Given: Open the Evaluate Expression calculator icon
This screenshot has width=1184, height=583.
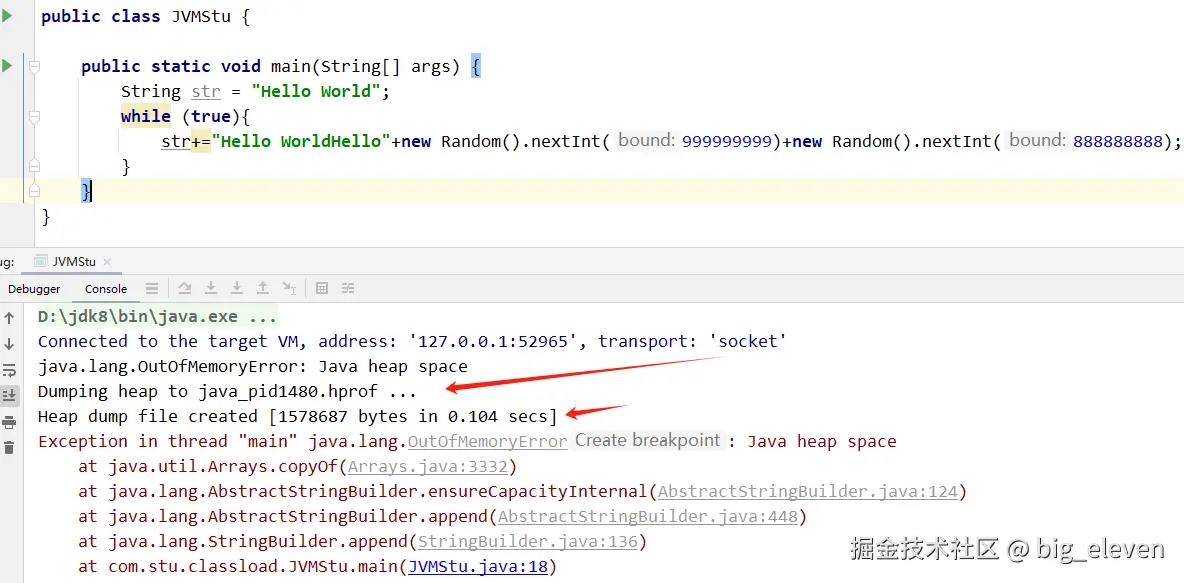Looking at the screenshot, I should pyautogui.click(x=322, y=288).
